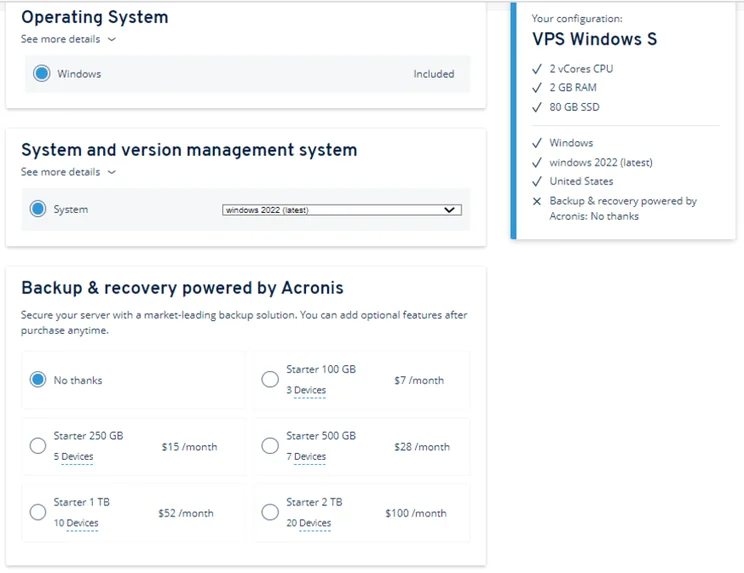Click the System and version management system heading
744x573 pixels.
click(189, 150)
